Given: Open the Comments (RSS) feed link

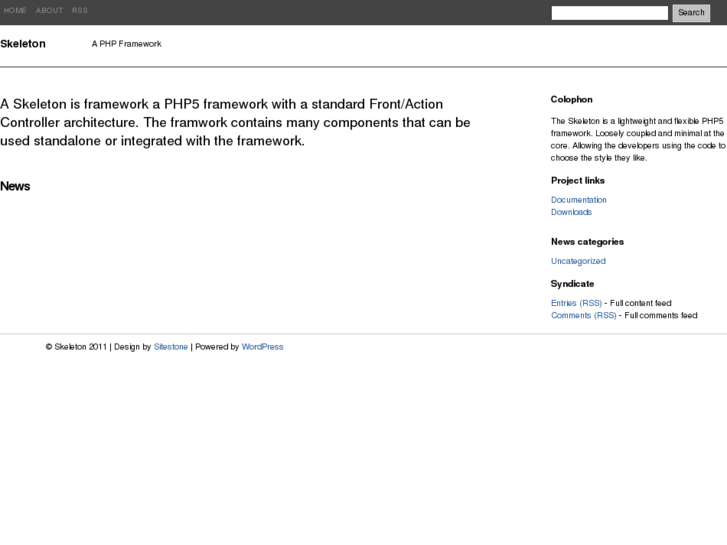Looking at the screenshot, I should pos(583,315).
